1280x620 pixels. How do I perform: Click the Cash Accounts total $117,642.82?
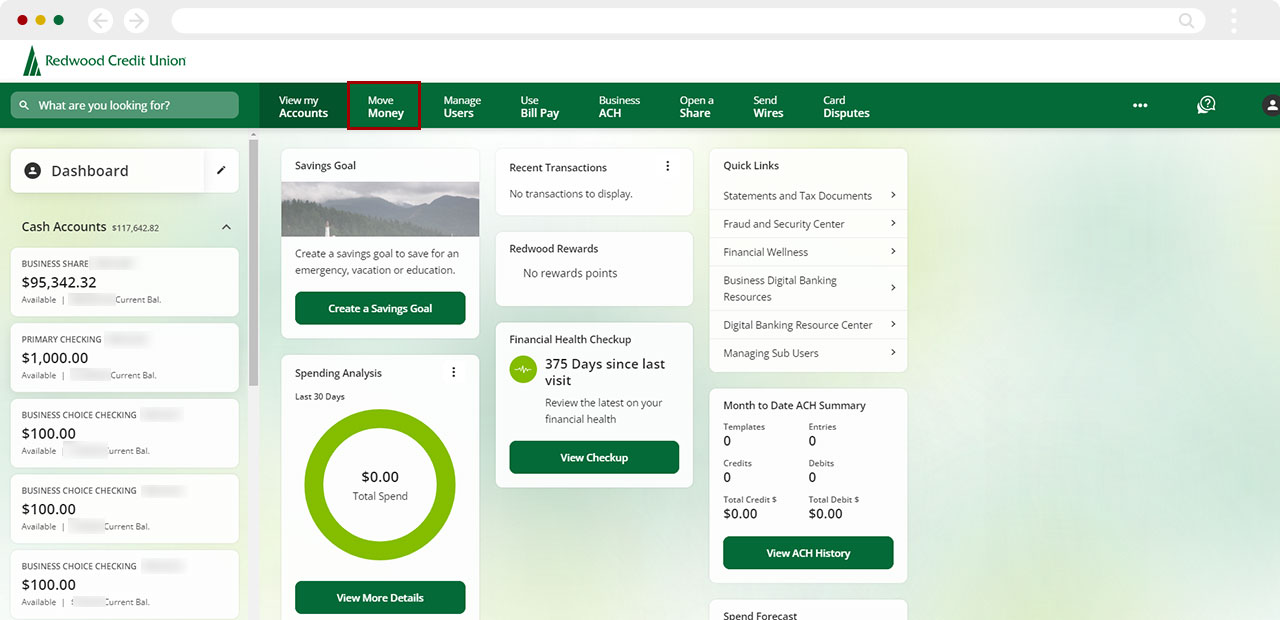tap(135, 228)
